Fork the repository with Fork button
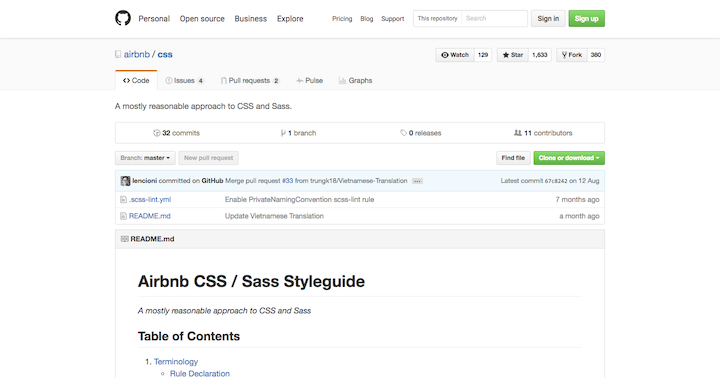The height and width of the screenshot is (378, 720). pos(572,55)
